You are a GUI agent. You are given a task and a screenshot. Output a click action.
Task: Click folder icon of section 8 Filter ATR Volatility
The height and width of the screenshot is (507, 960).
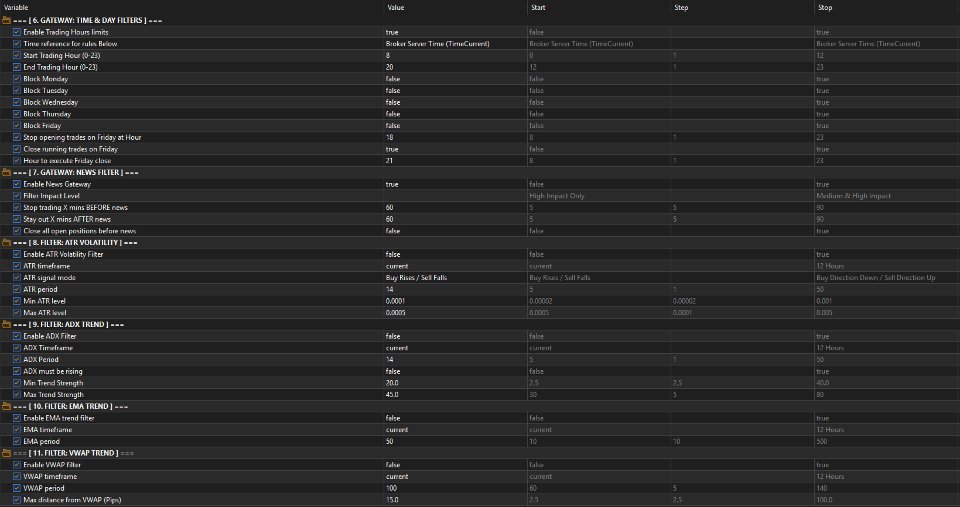click(x=6, y=242)
